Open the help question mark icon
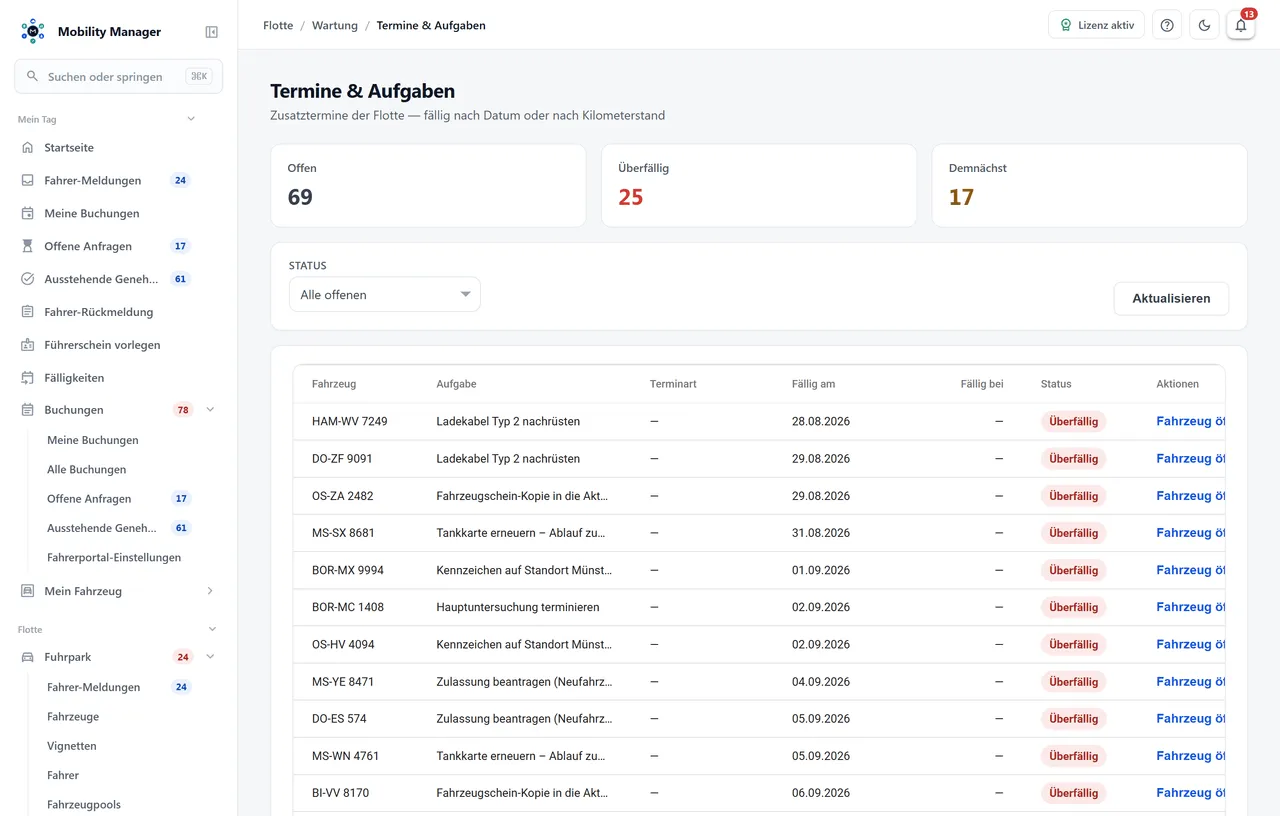The height and width of the screenshot is (816, 1280). pos(1167,25)
